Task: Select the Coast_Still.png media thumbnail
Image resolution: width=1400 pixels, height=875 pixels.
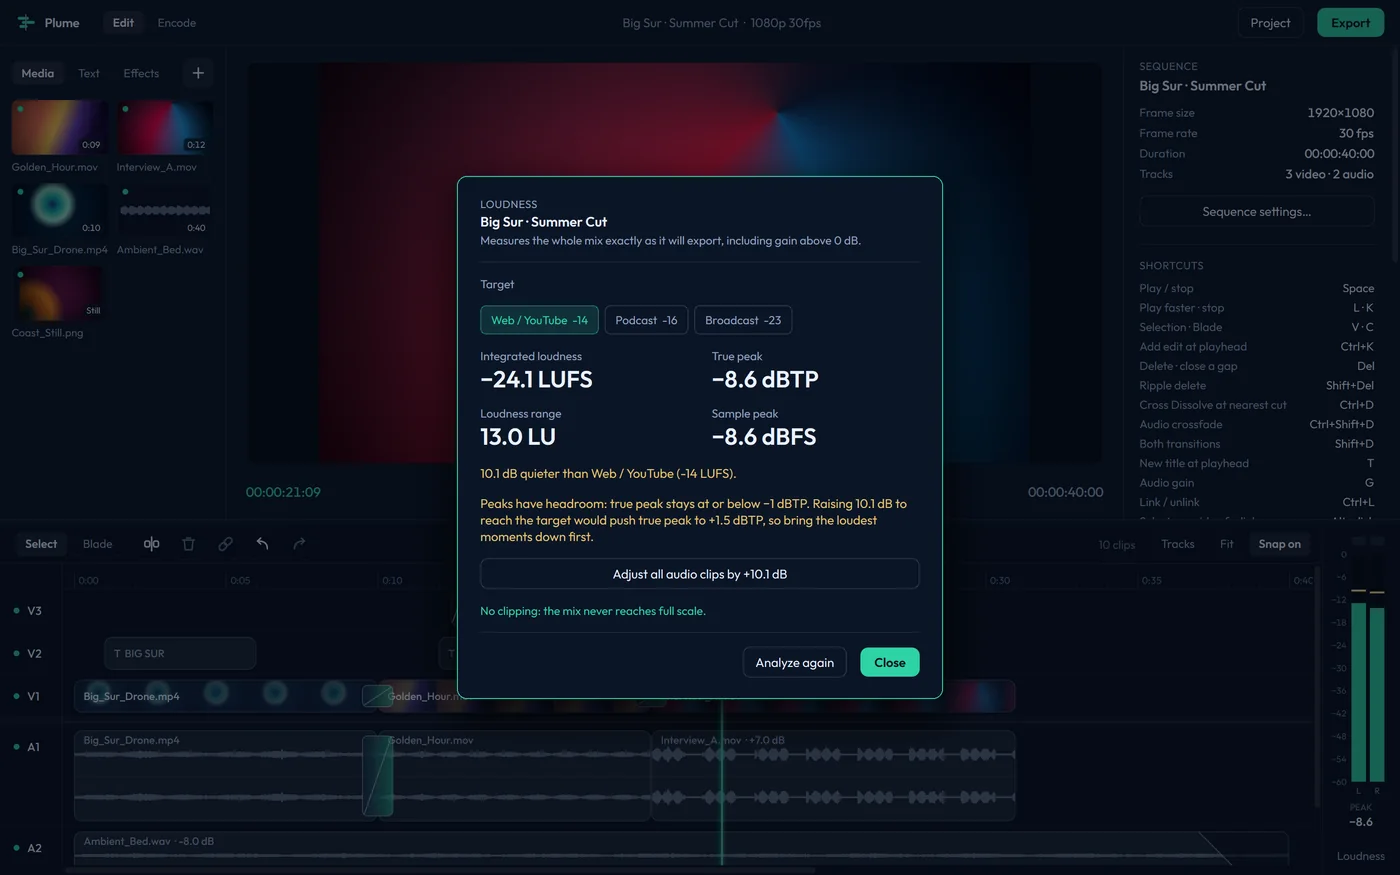Action: coord(59,293)
